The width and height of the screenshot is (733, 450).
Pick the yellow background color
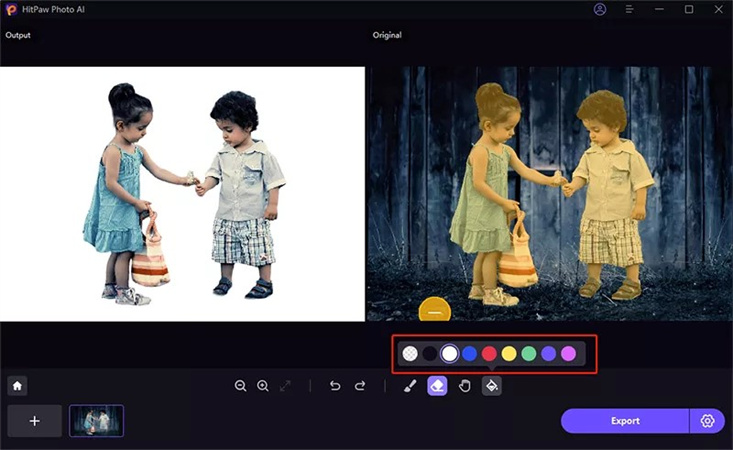[509, 353]
